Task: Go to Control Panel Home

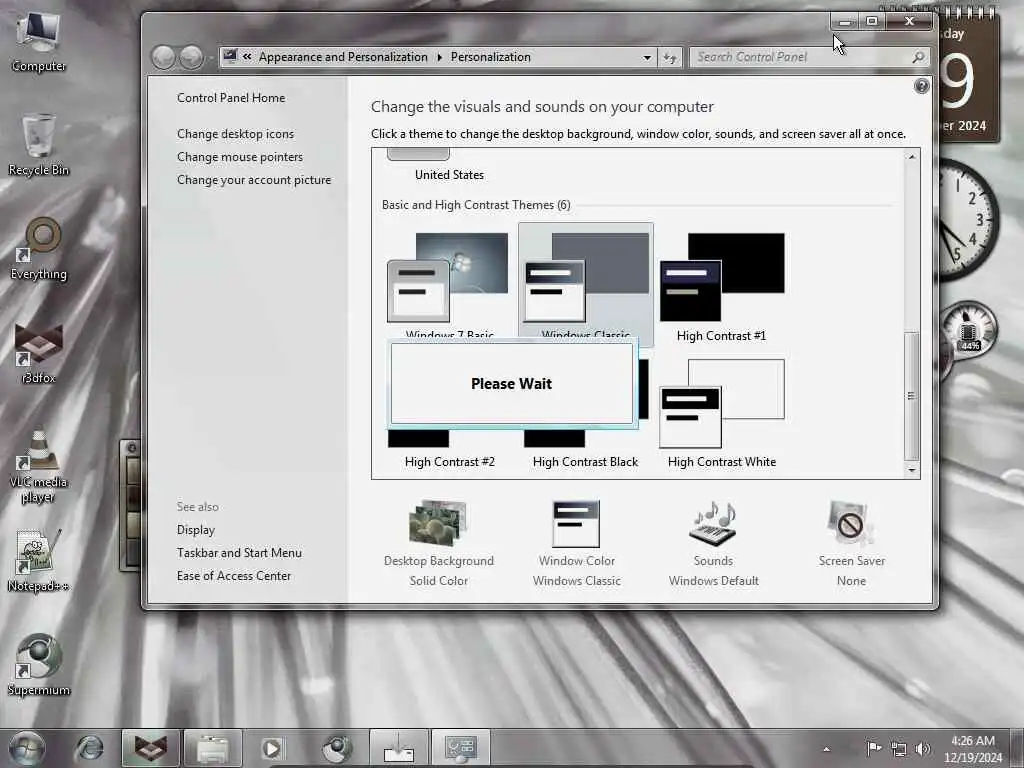Action: [x=231, y=98]
